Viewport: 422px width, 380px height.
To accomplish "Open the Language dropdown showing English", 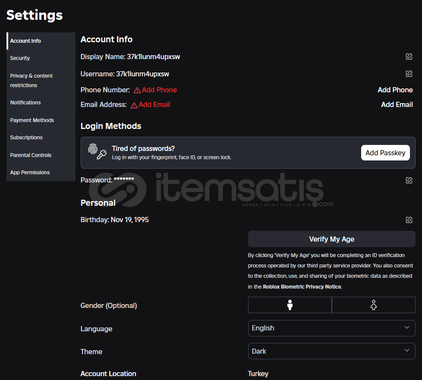I will pos(332,328).
